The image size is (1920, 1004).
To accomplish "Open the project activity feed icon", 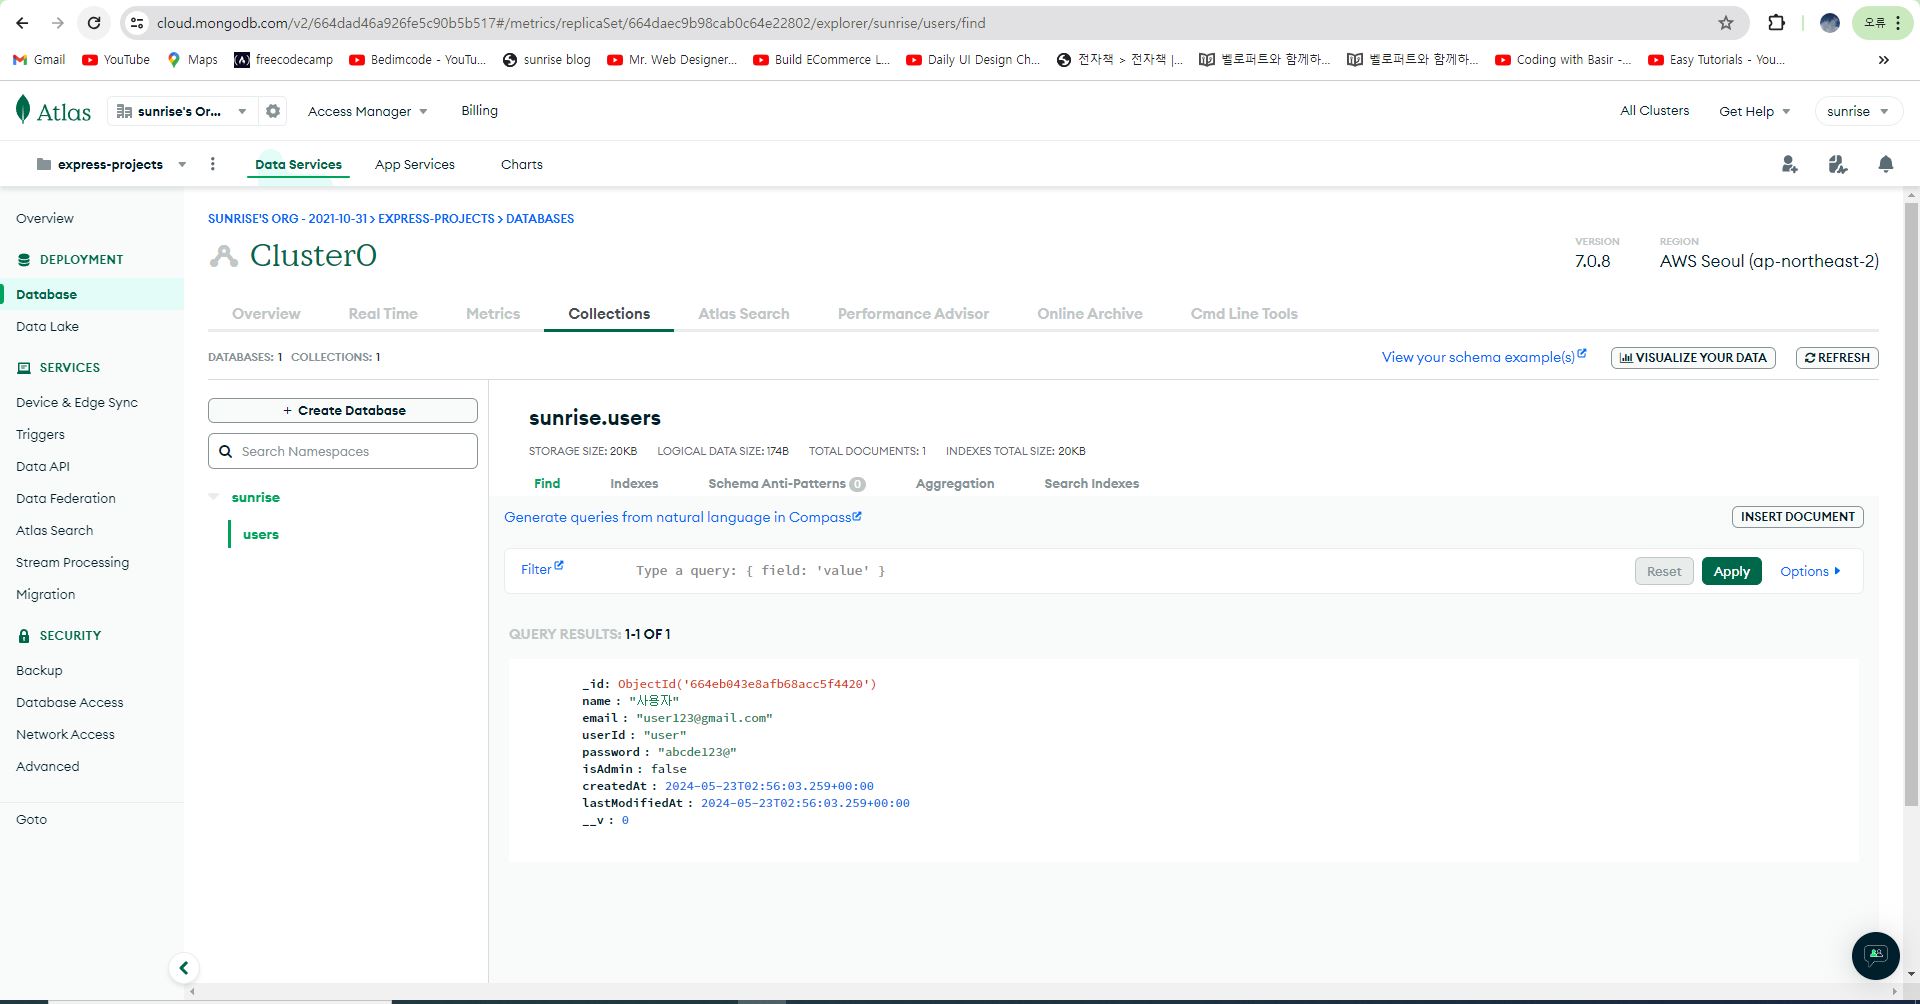I will (x=1838, y=164).
